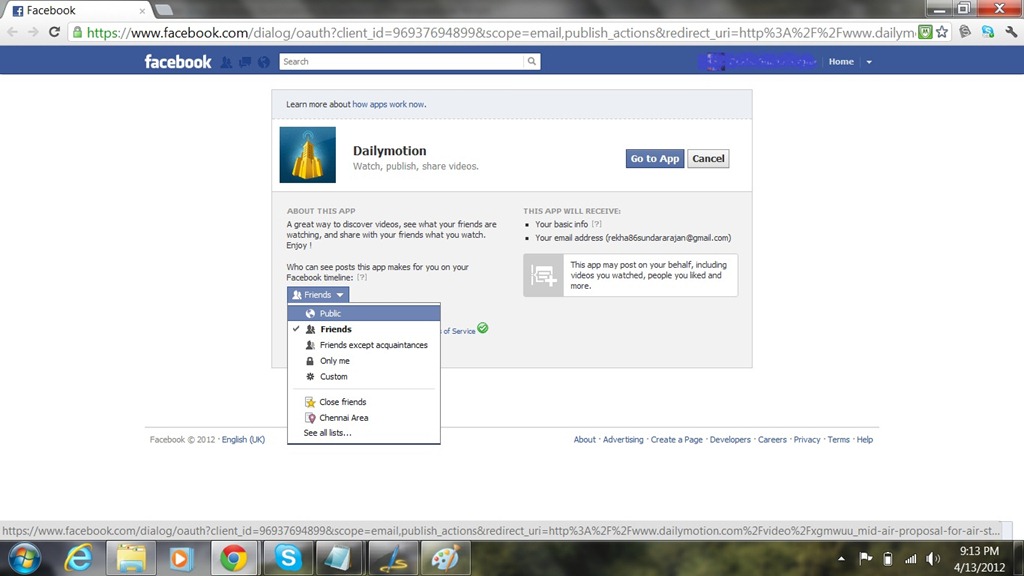Pick Close friends list option
This screenshot has height=576, width=1024.
click(x=342, y=402)
